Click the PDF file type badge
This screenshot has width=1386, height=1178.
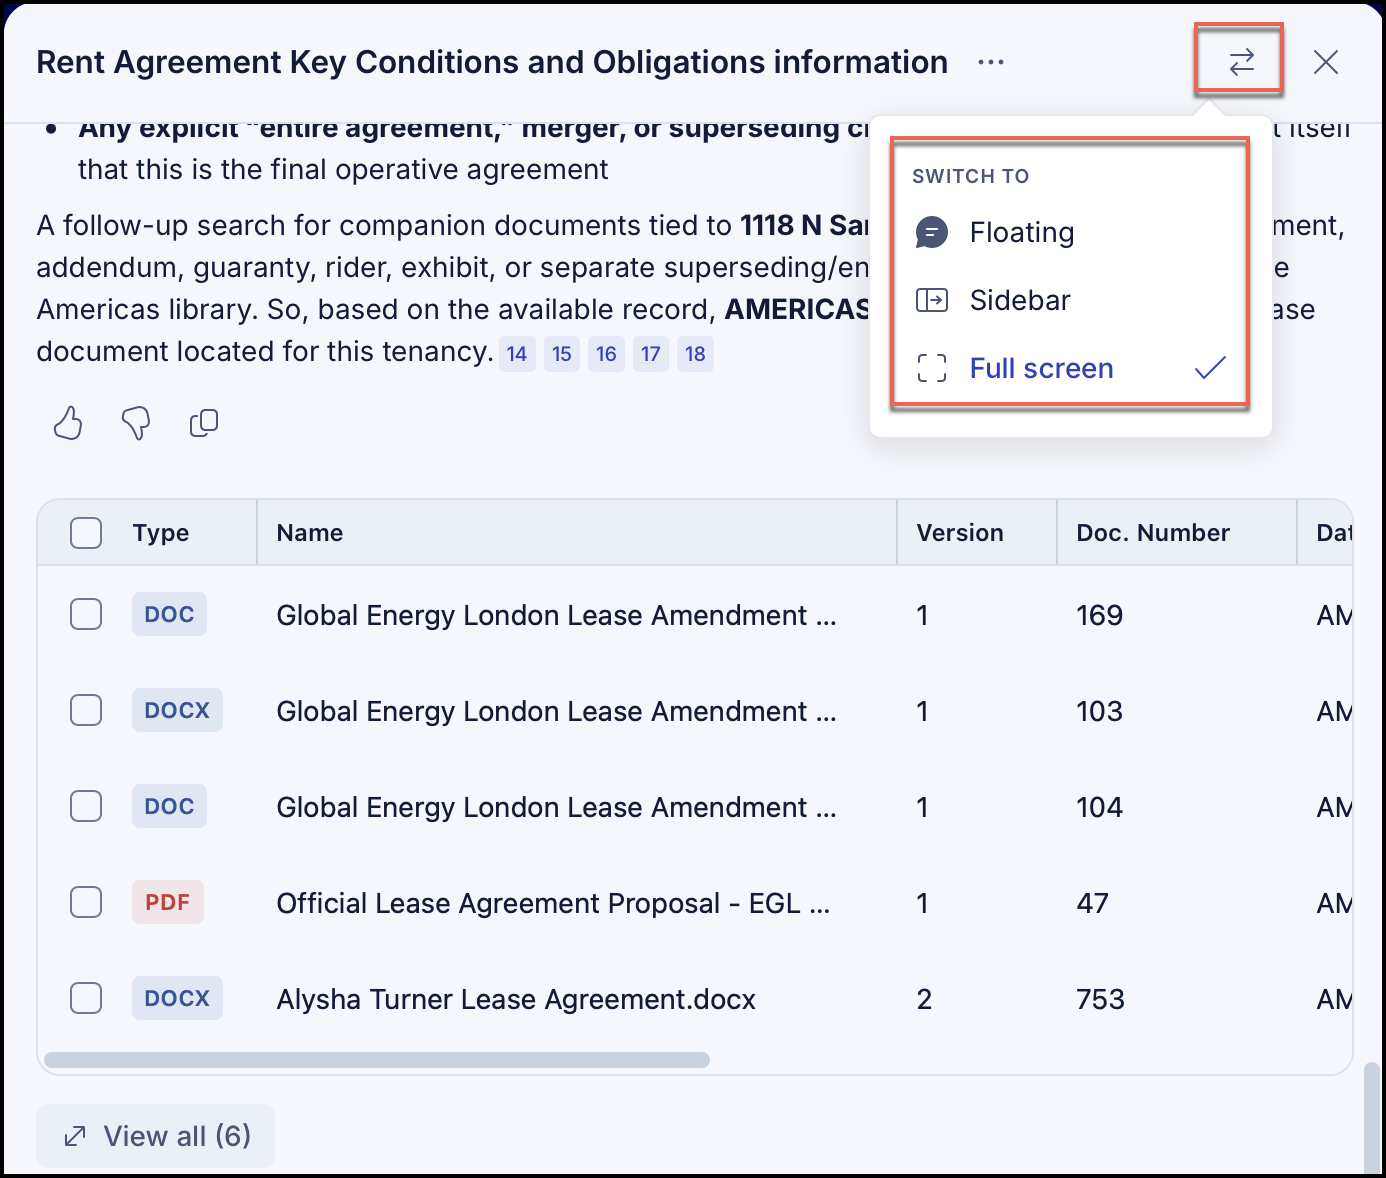(168, 902)
